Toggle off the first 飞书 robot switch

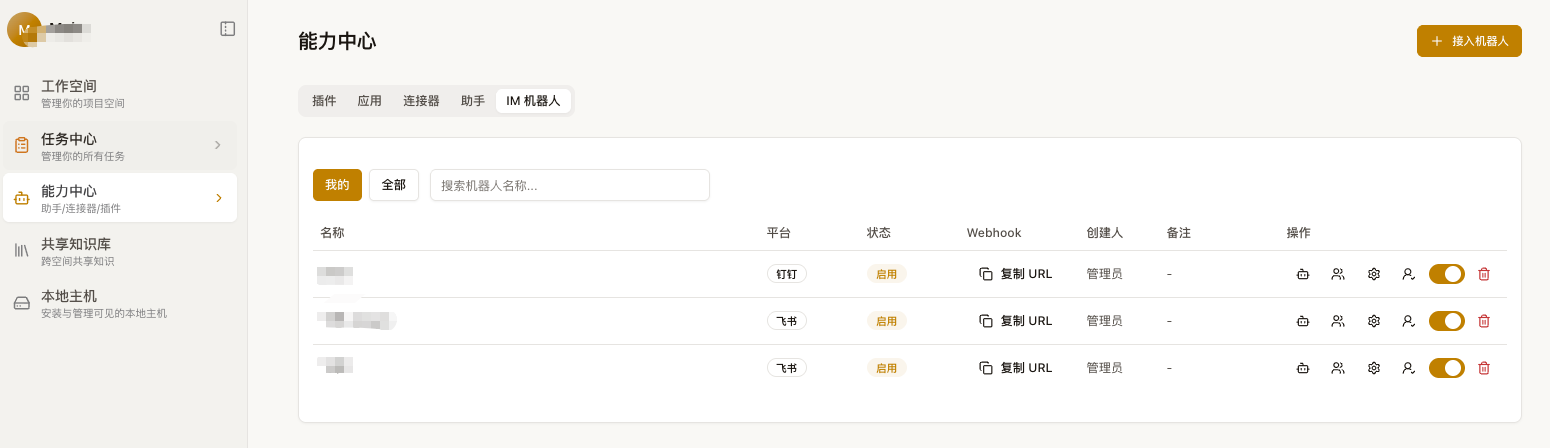tap(1447, 321)
